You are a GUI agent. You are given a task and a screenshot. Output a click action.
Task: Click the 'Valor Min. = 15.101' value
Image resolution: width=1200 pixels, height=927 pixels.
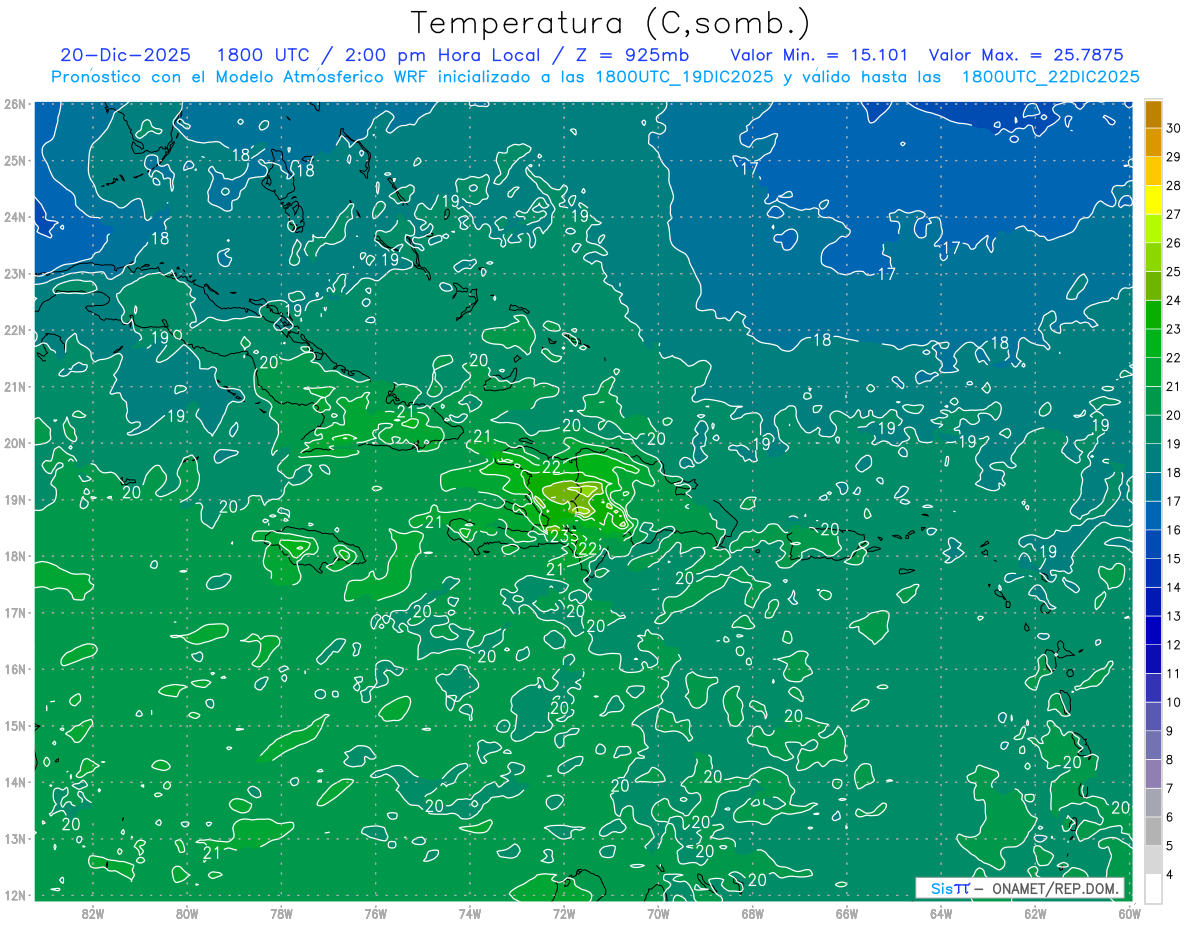click(x=819, y=55)
